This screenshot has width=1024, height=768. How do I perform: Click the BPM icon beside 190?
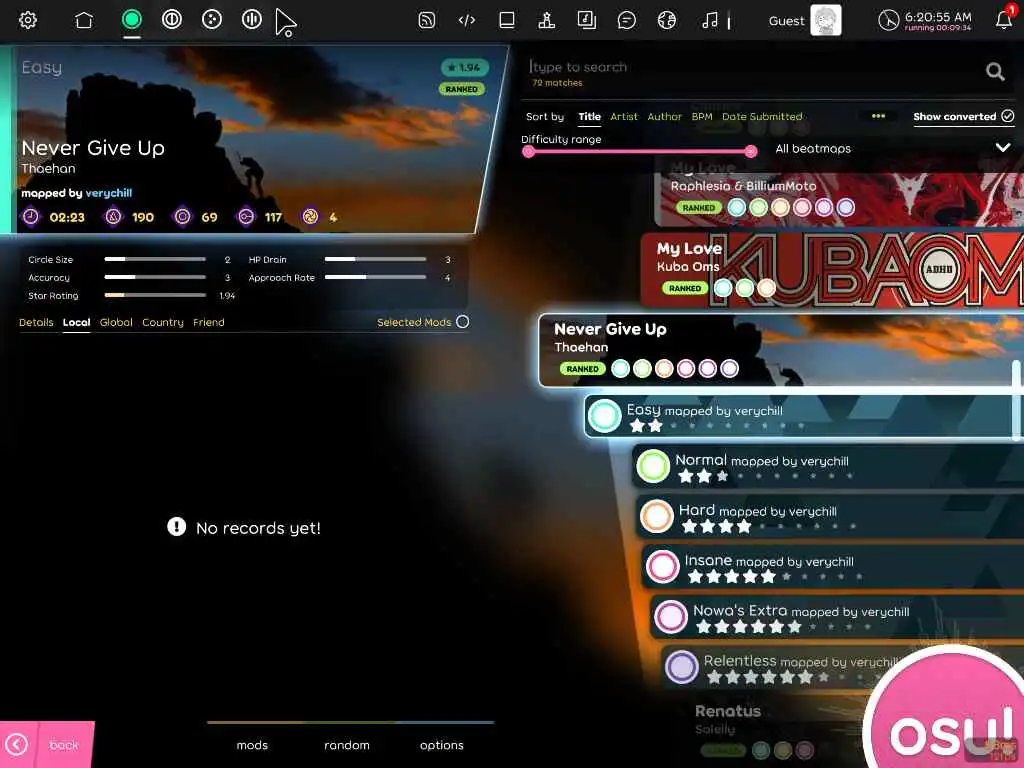(x=113, y=216)
